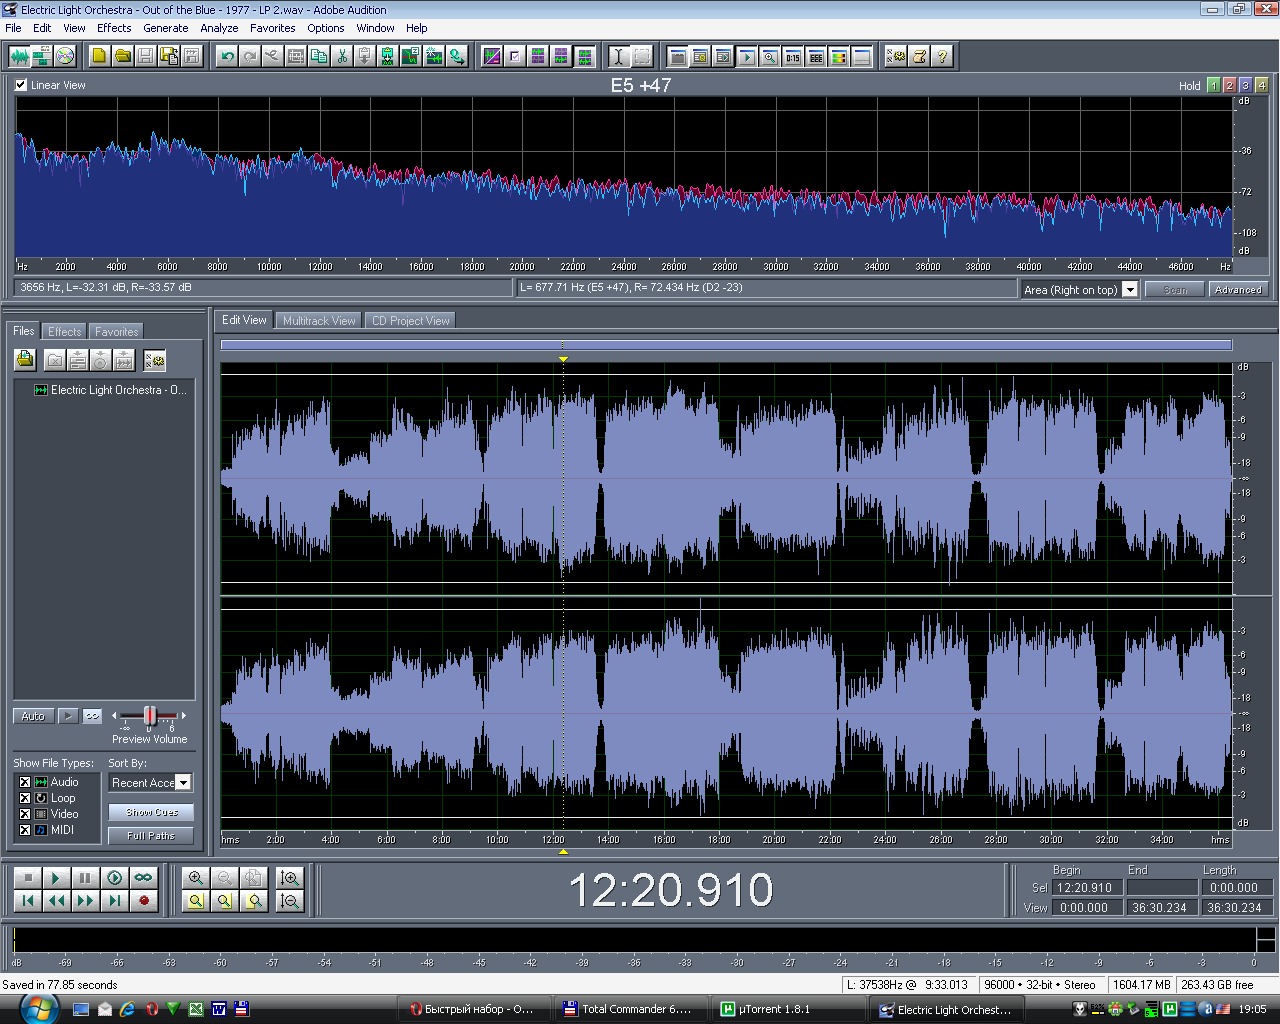Click the Rewind transport button

coord(56,901)
